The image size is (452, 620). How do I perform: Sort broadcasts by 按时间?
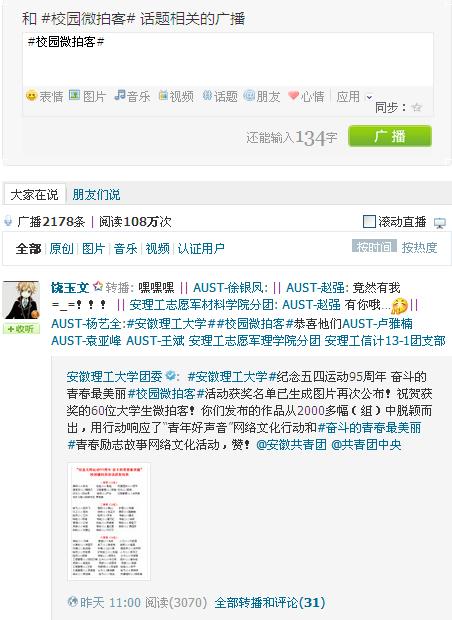(x=374, y=247)
